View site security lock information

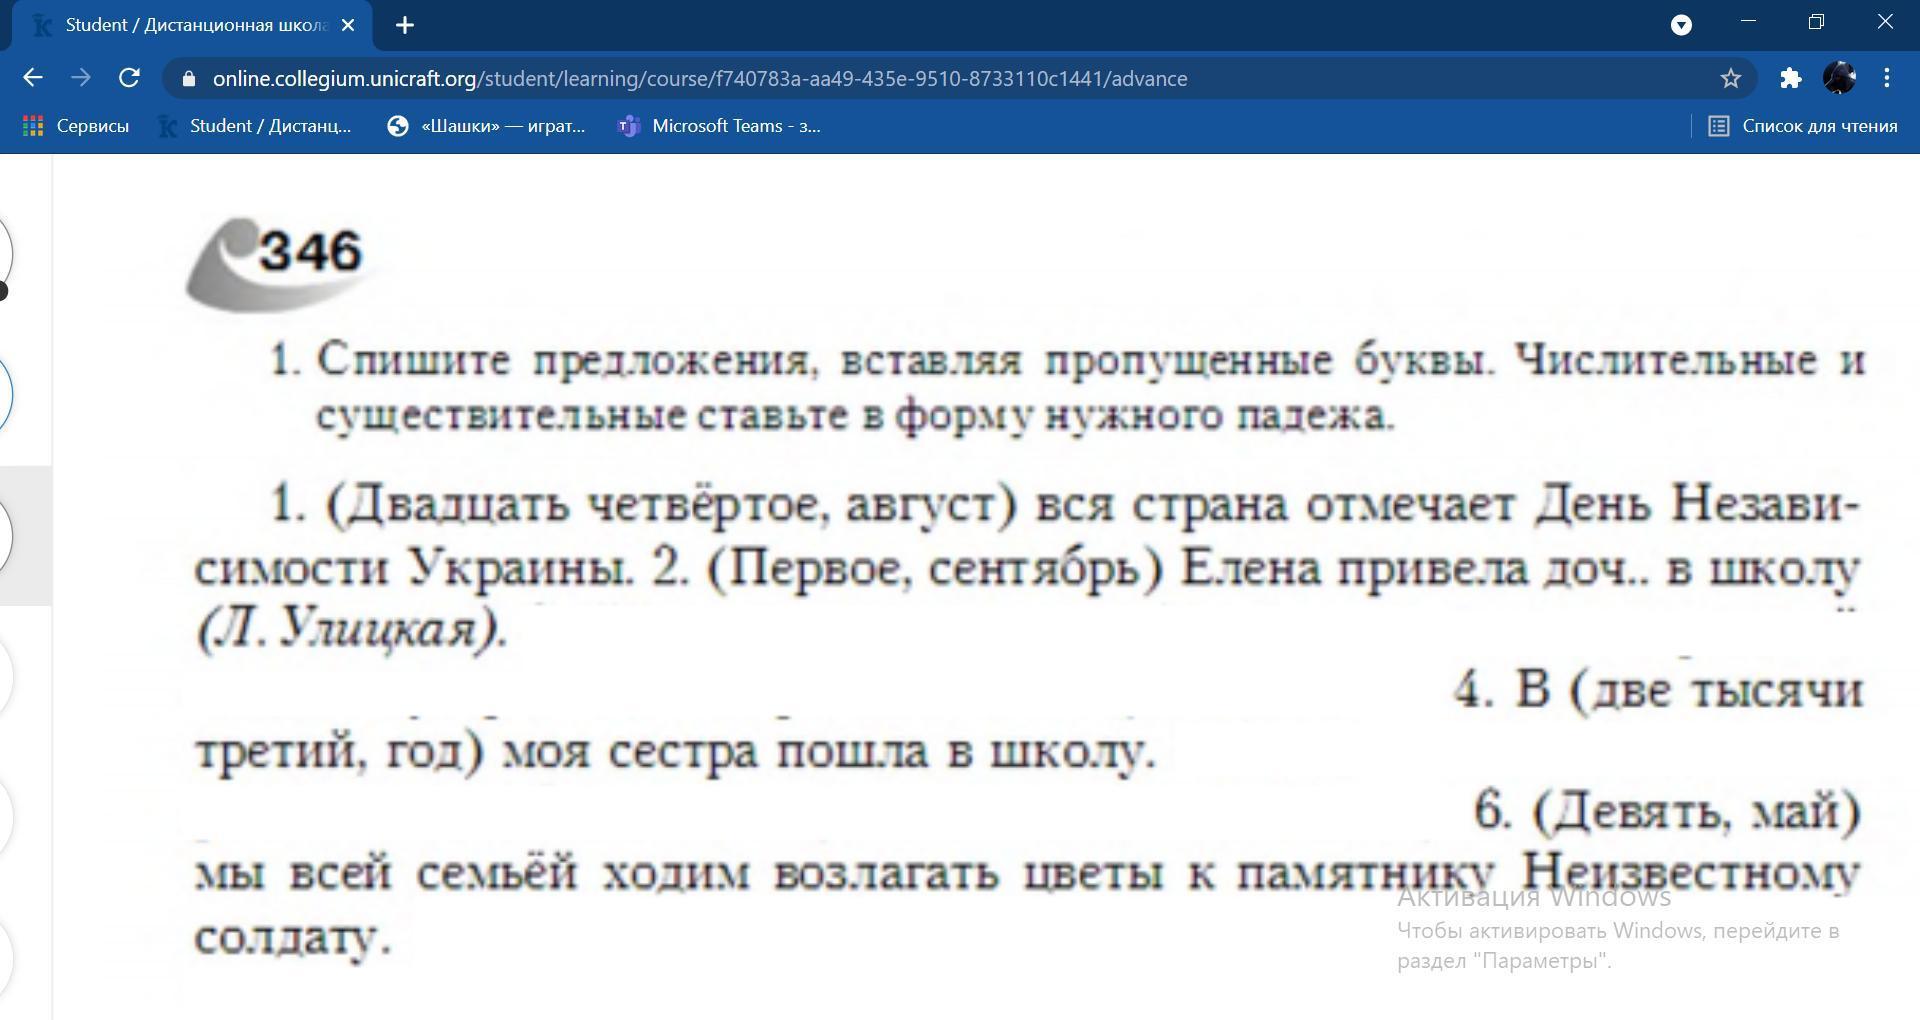[189, 78]
